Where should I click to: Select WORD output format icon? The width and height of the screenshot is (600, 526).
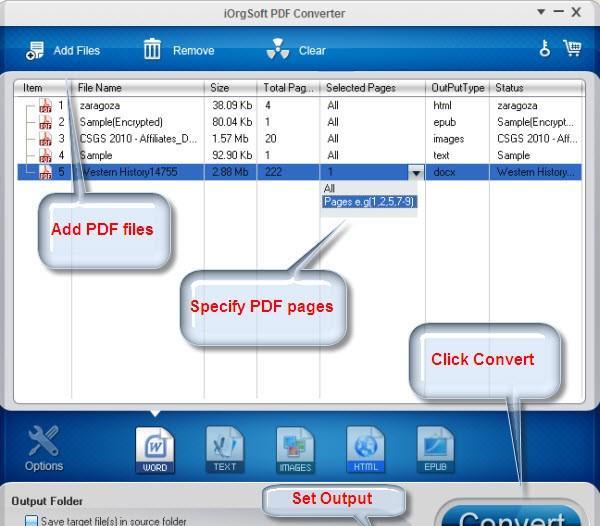[x=155, y=450]
